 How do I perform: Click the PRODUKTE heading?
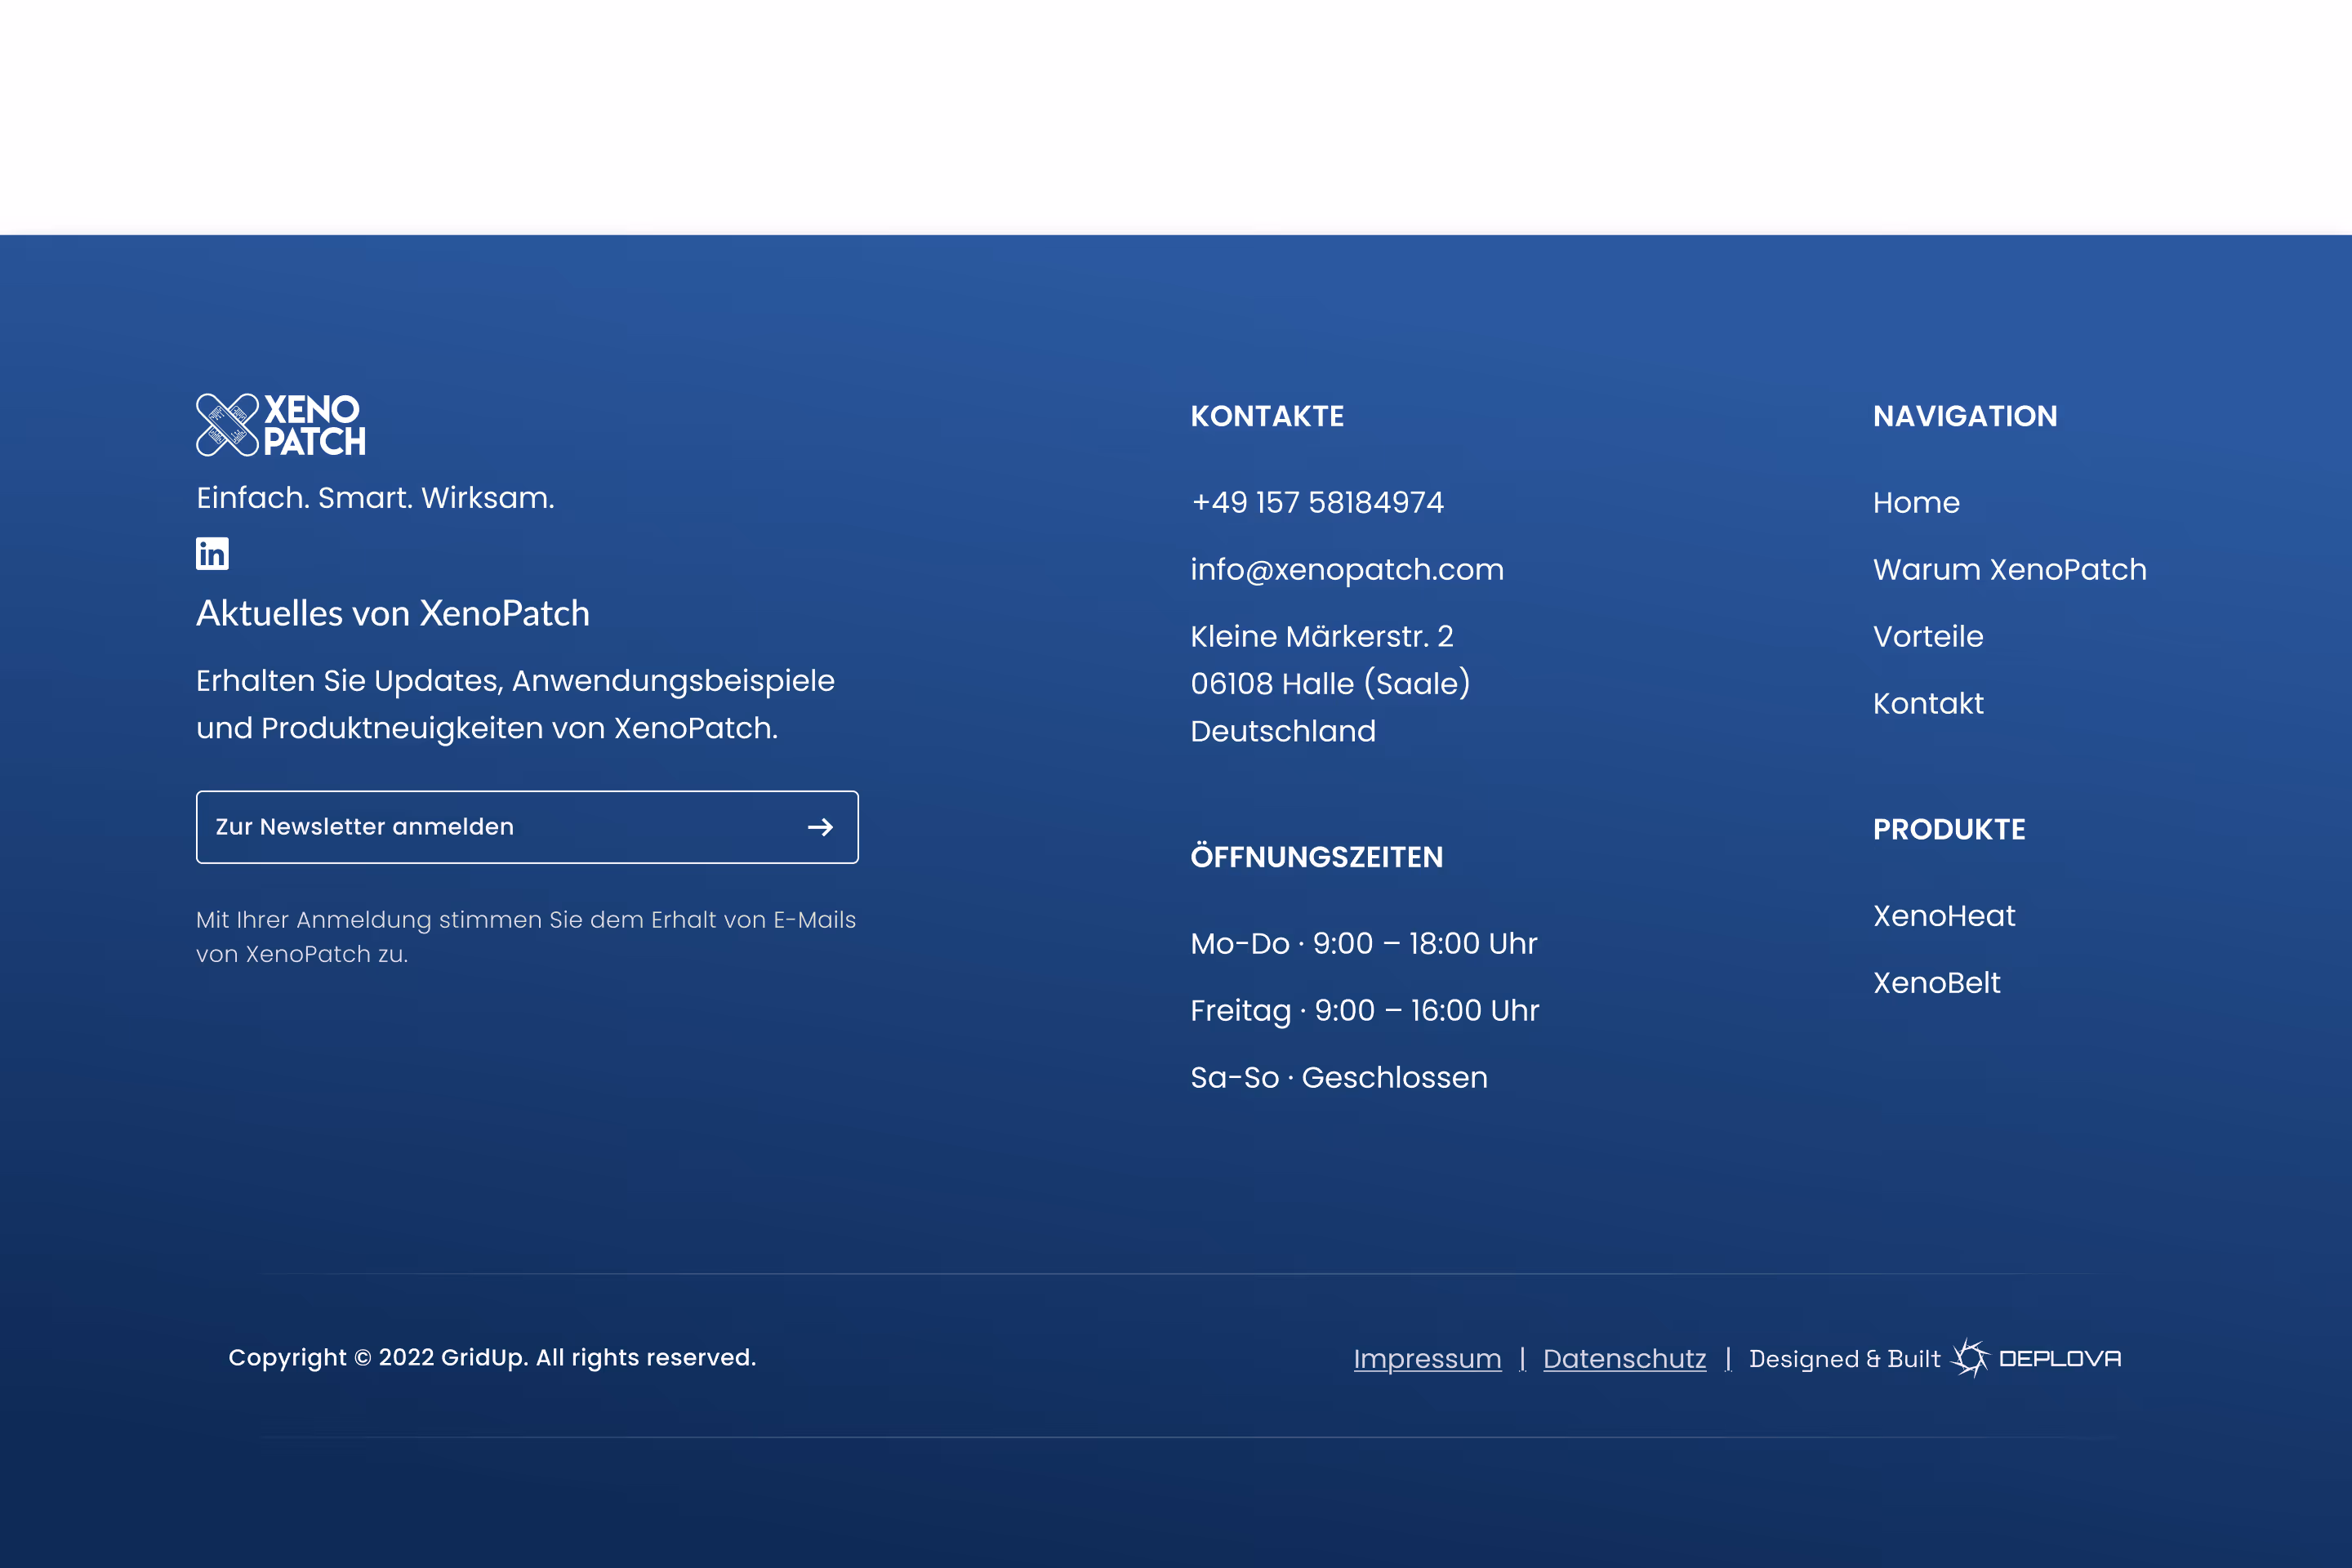(x=1949, y=829)
